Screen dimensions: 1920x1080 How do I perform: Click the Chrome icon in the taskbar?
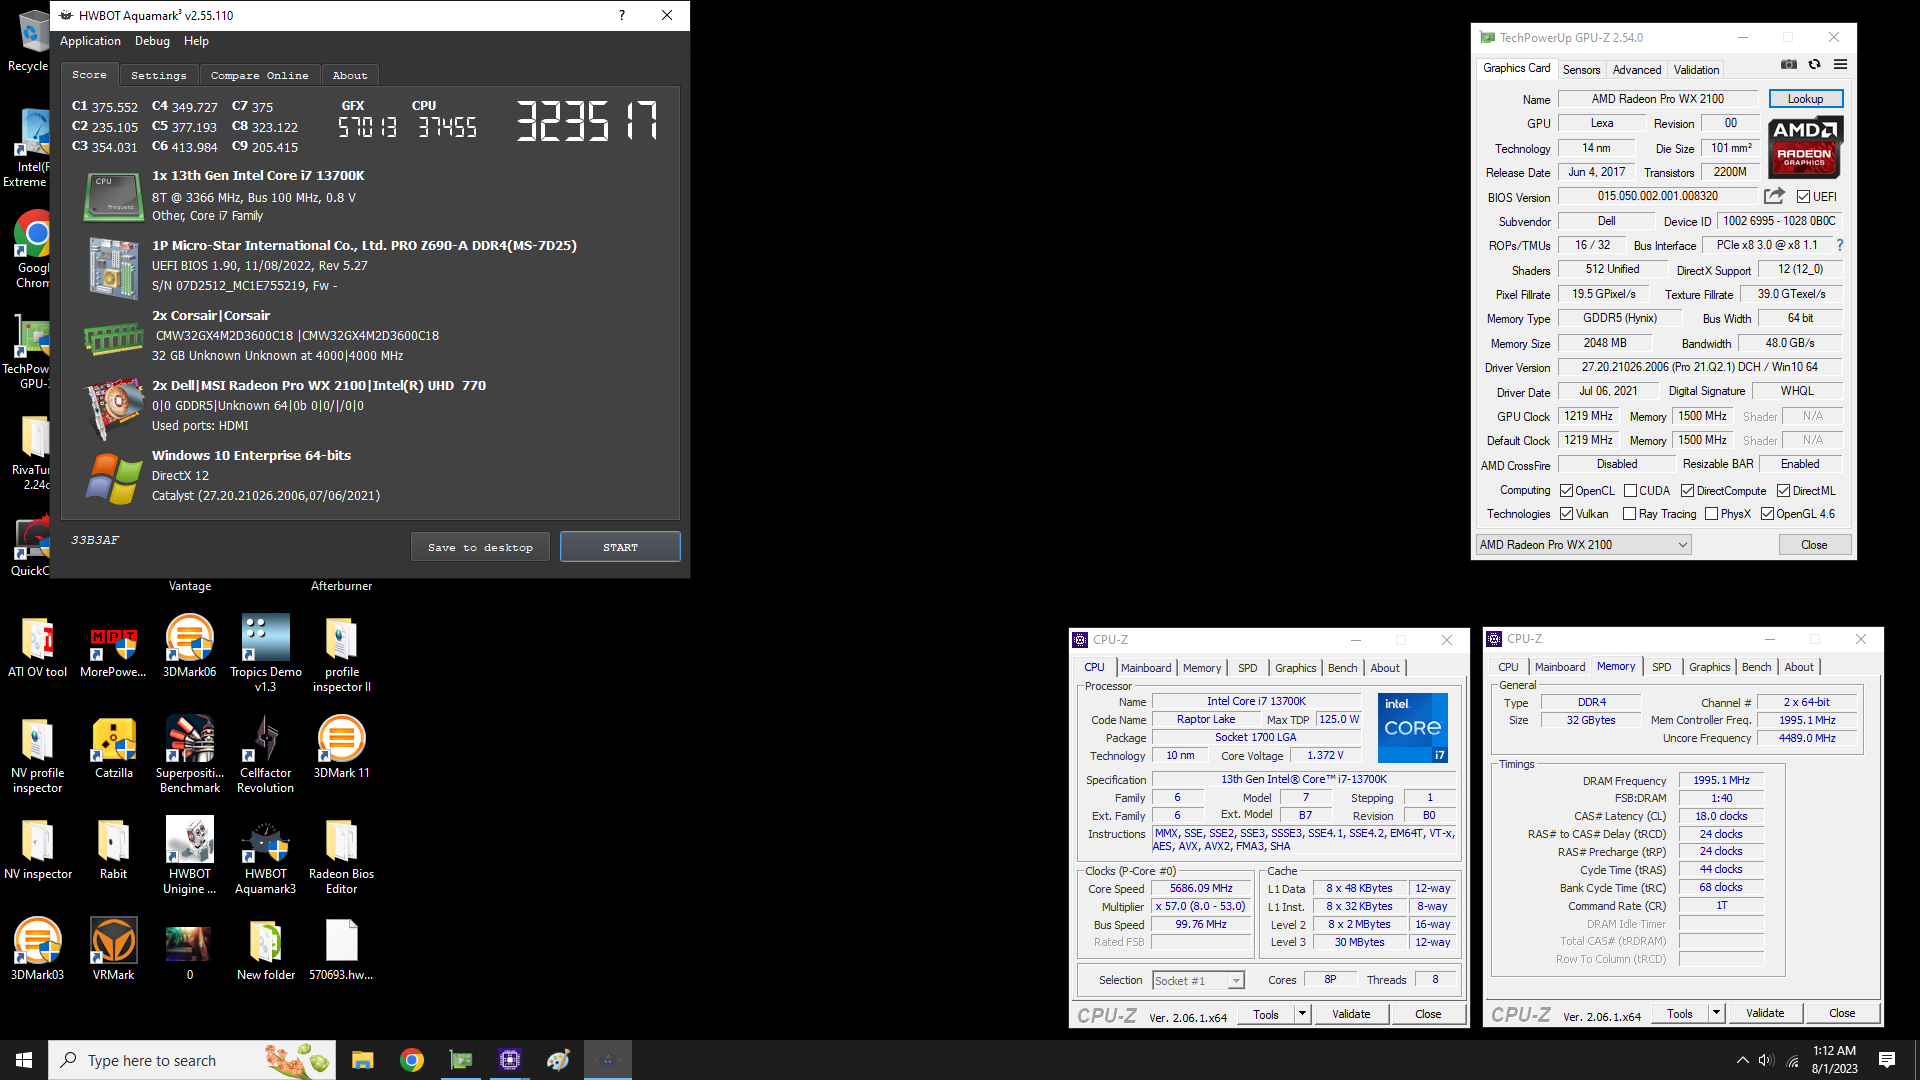[x=411, y=1060]
